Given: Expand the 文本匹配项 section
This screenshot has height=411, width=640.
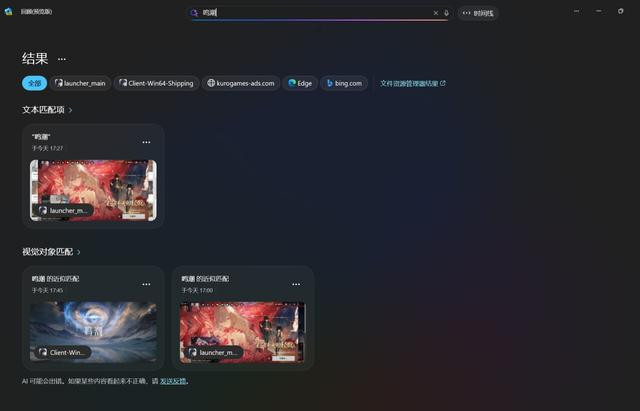Looking at the screenshot, I should click(x=47, y=110).
